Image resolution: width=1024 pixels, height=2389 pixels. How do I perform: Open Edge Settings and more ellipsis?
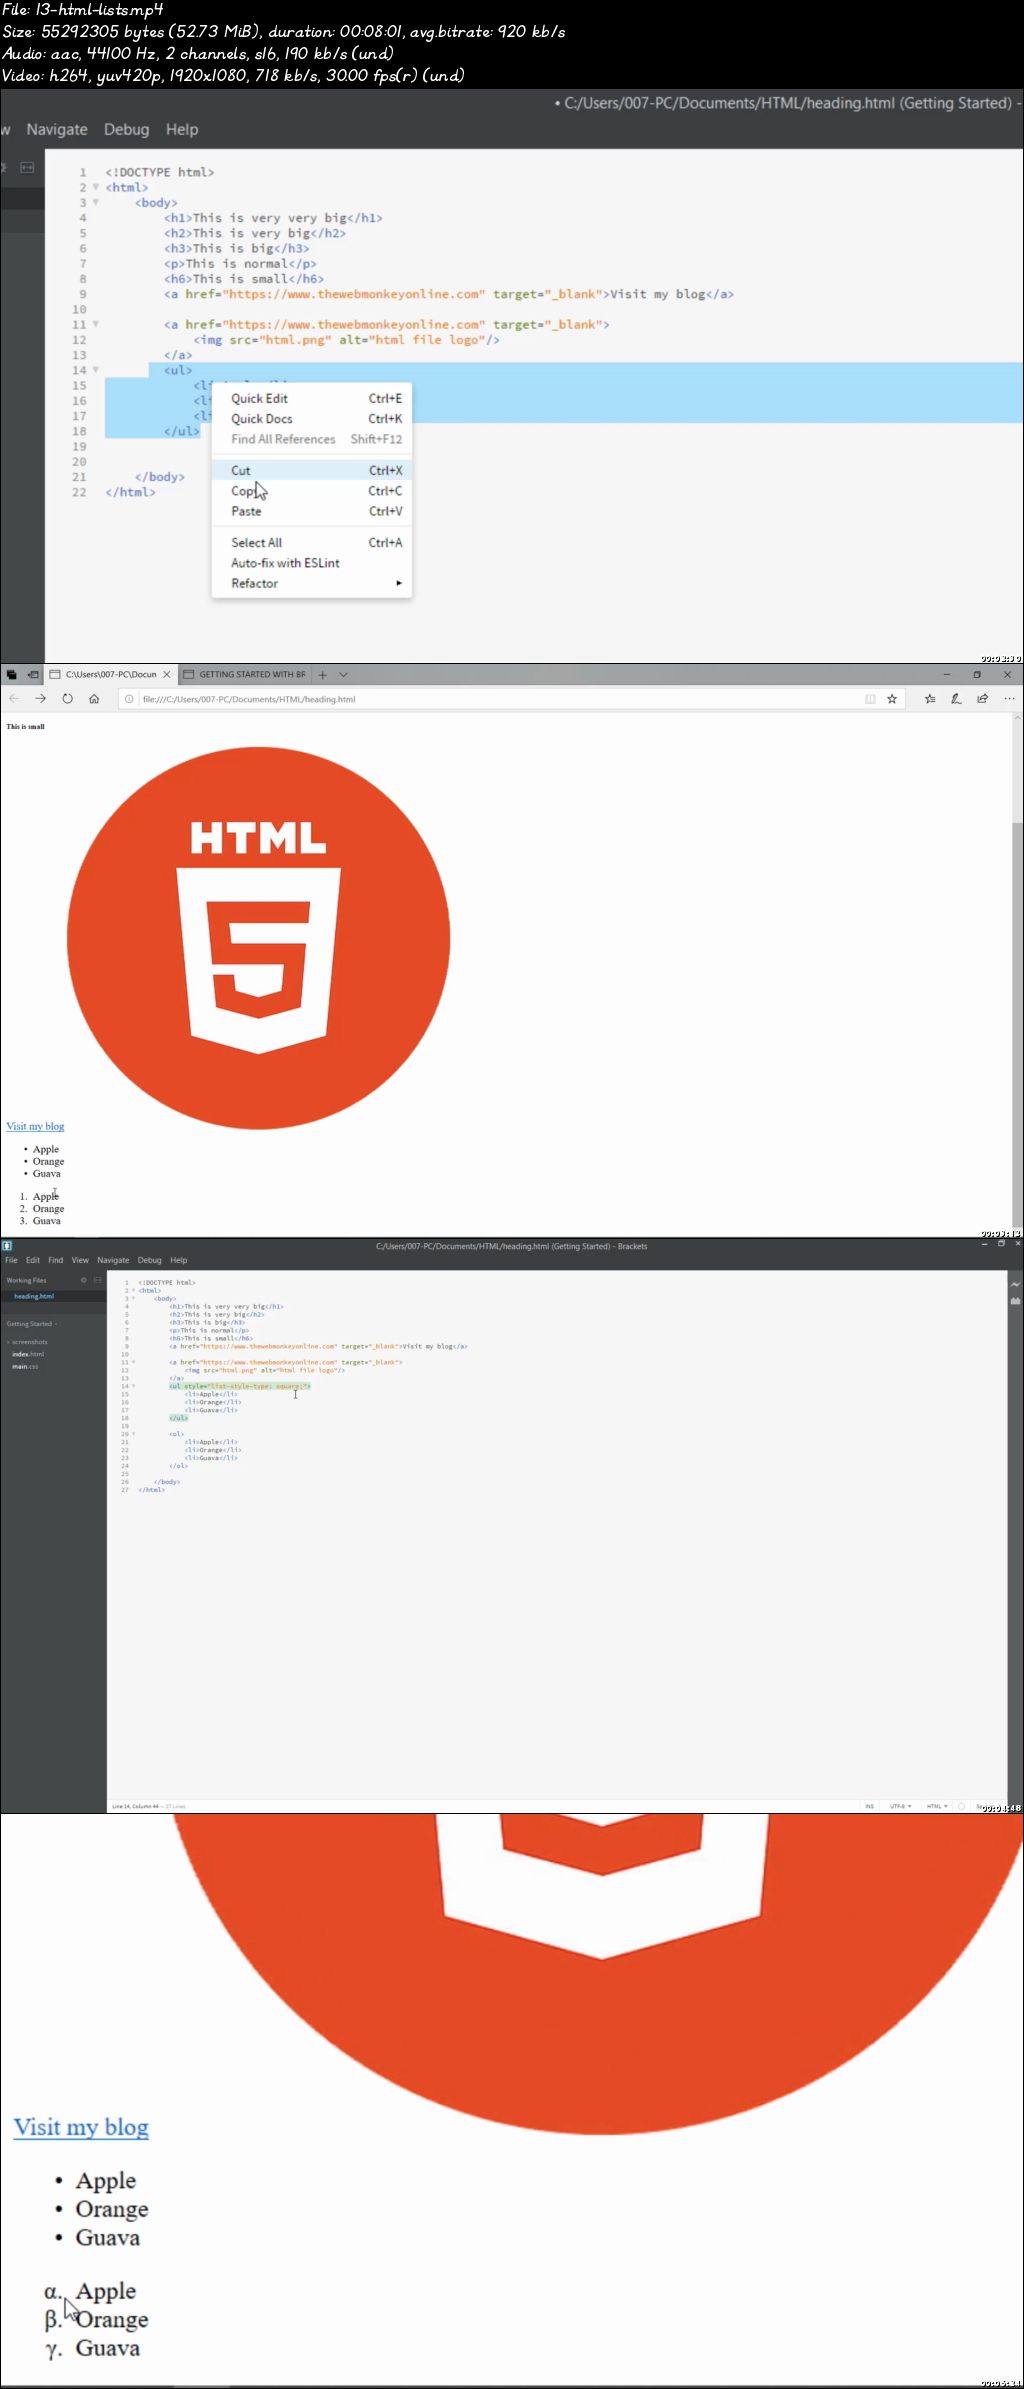tap(1009, 699)
